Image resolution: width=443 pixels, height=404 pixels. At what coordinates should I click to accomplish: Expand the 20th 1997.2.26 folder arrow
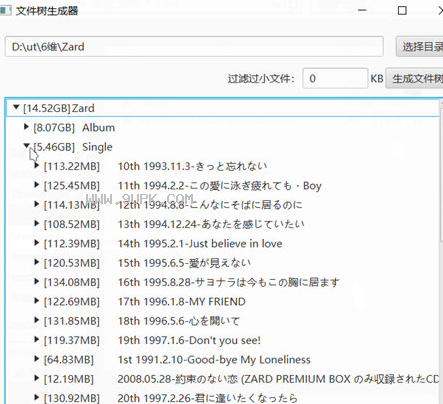click(x=37, y=397)
